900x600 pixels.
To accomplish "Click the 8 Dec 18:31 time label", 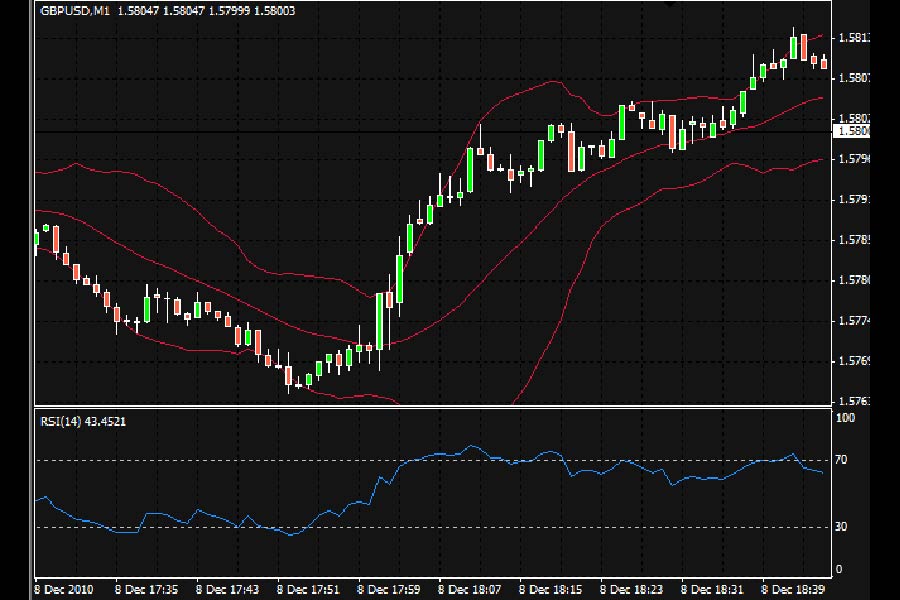I will coord(712,590).
